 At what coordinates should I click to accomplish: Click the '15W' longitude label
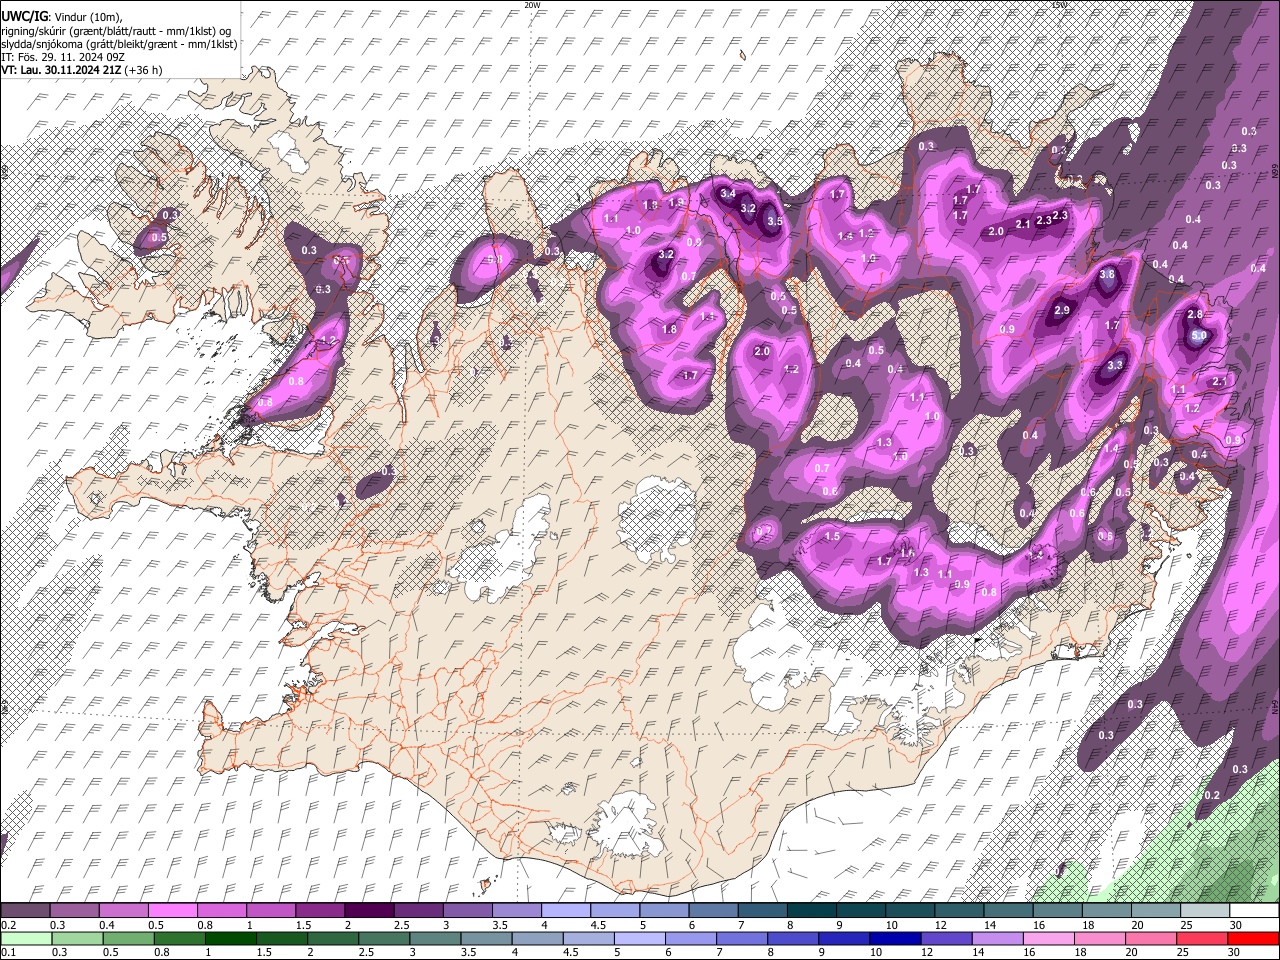[x=1060, y=5]
